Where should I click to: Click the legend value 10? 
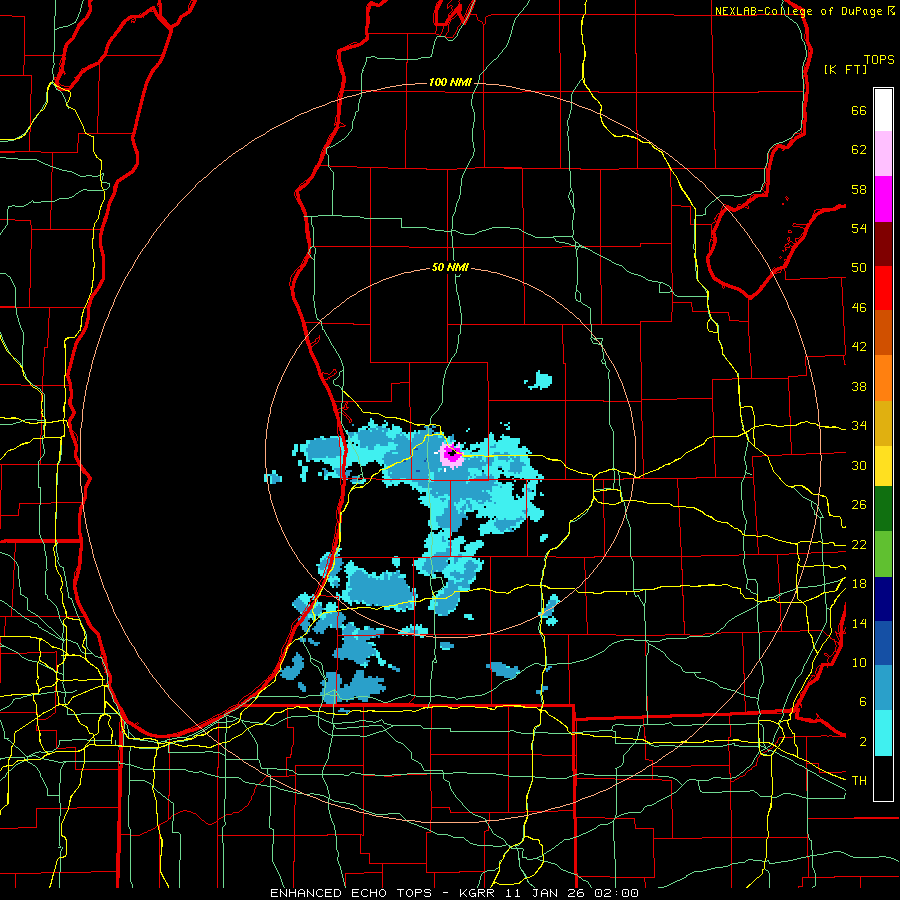(859, 662)
